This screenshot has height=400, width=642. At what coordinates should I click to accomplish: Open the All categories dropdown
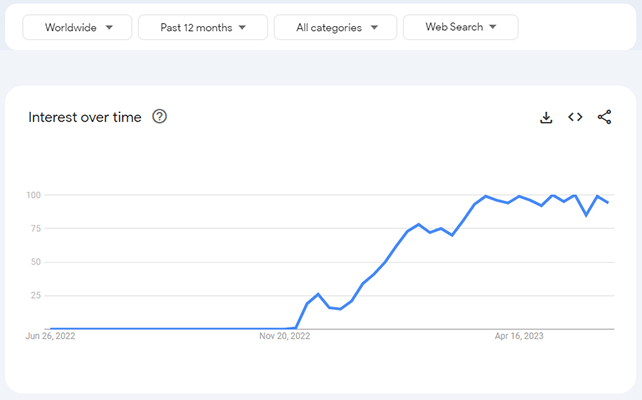(335, 27)
